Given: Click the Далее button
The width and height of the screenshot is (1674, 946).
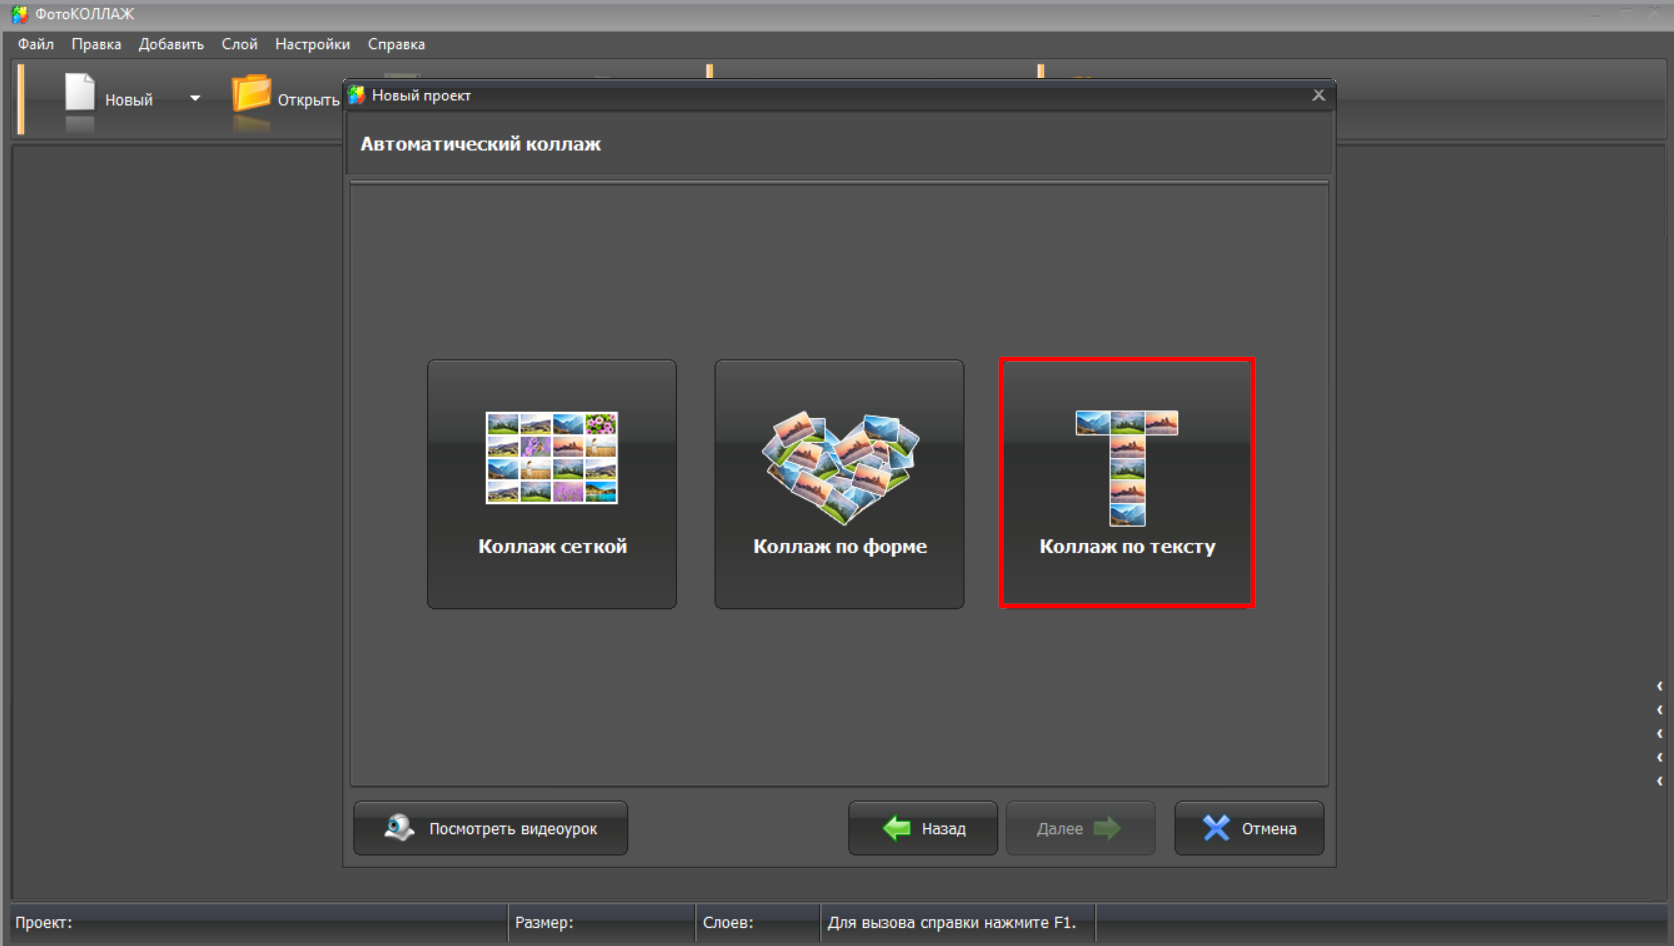Looking at the screenshot, I should 1080,828.
